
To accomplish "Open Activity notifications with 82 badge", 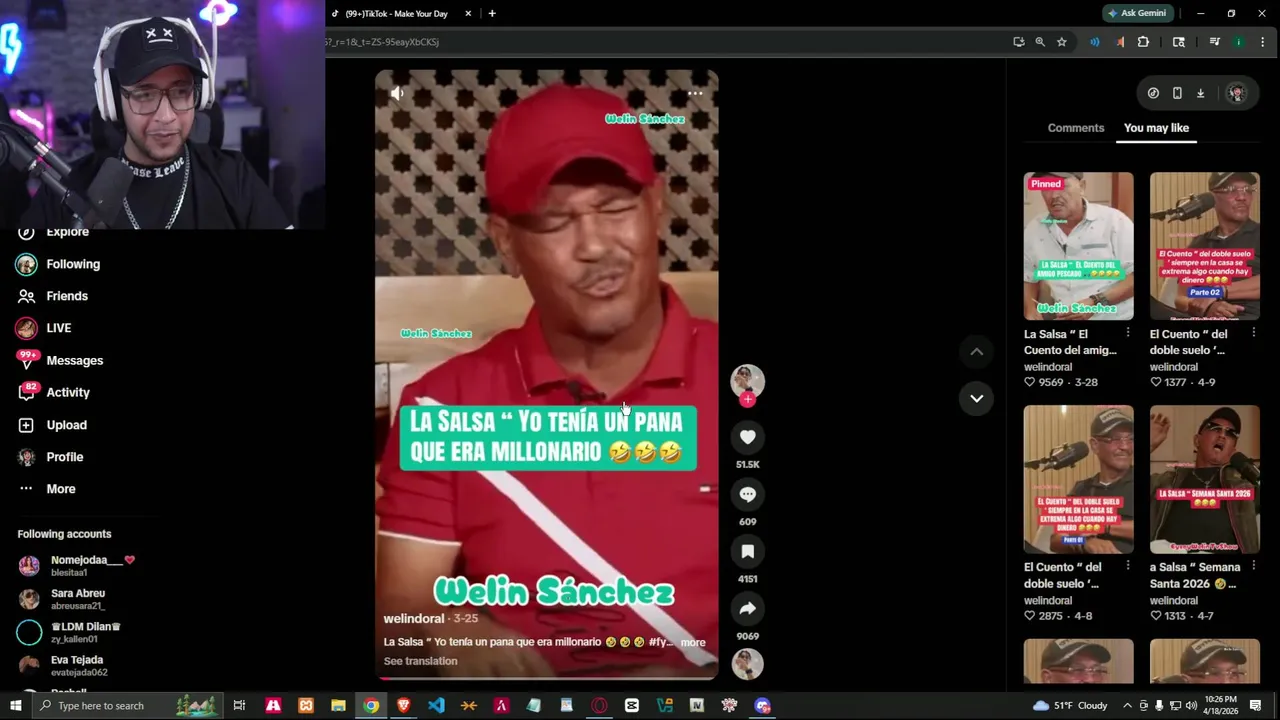I will [x=68, y=393].
